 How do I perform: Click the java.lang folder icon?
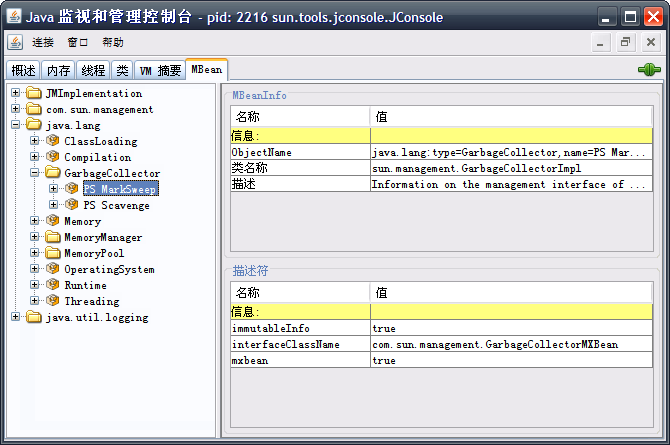[34, 125]
